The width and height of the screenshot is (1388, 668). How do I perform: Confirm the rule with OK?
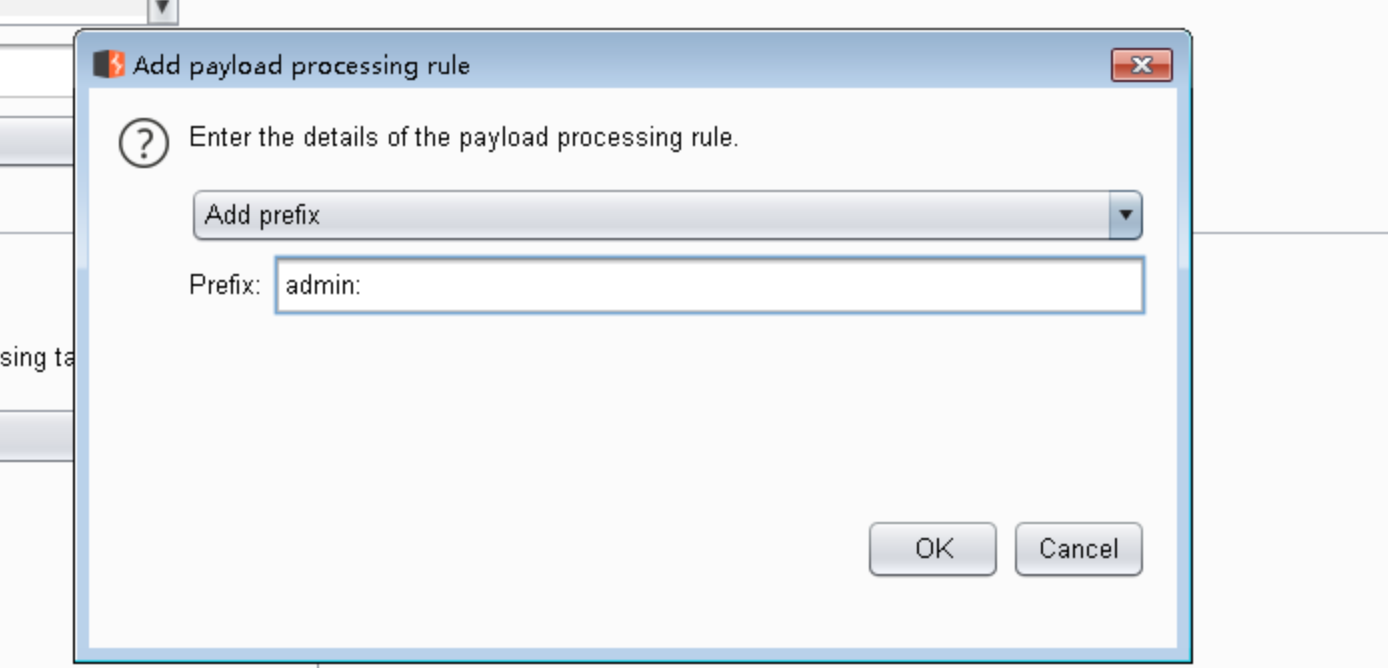(932, 549)
